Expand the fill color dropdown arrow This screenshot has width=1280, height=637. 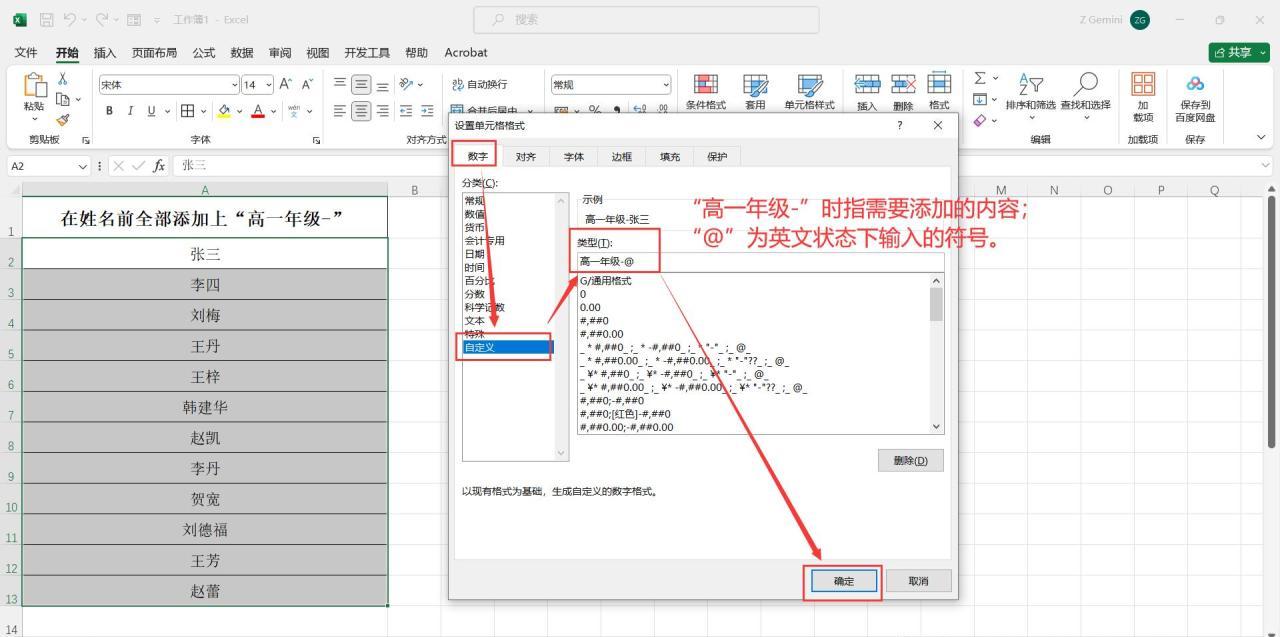click(240, 111)
